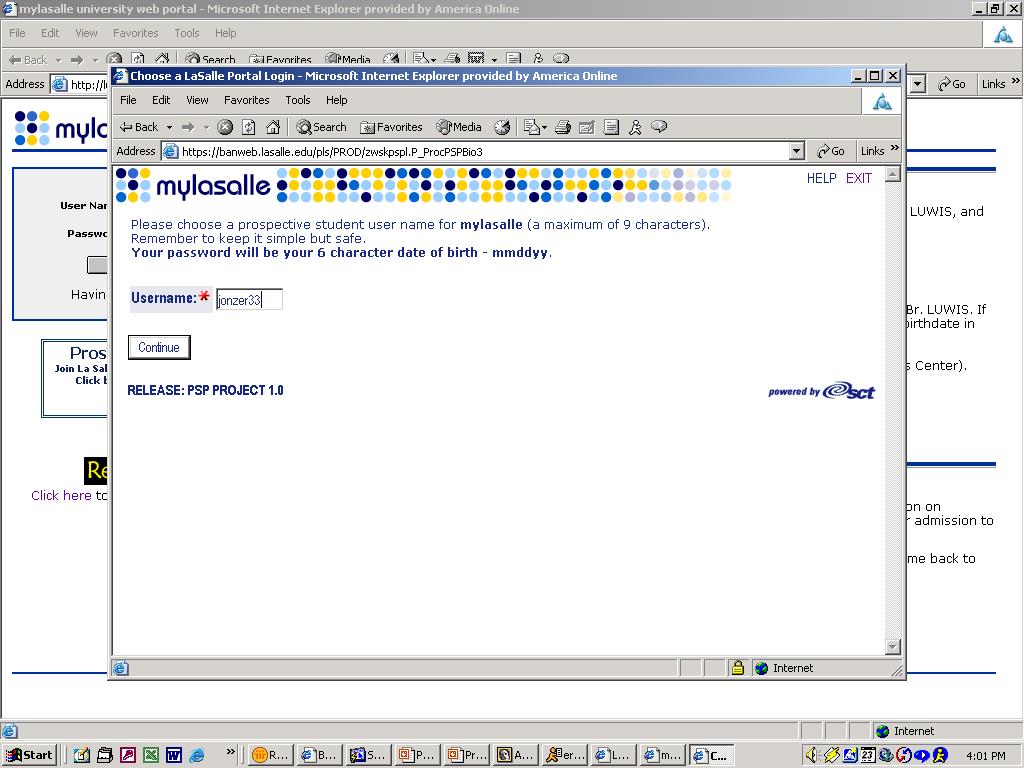Go to Home via popup toolbar icon

pos(273,127)
